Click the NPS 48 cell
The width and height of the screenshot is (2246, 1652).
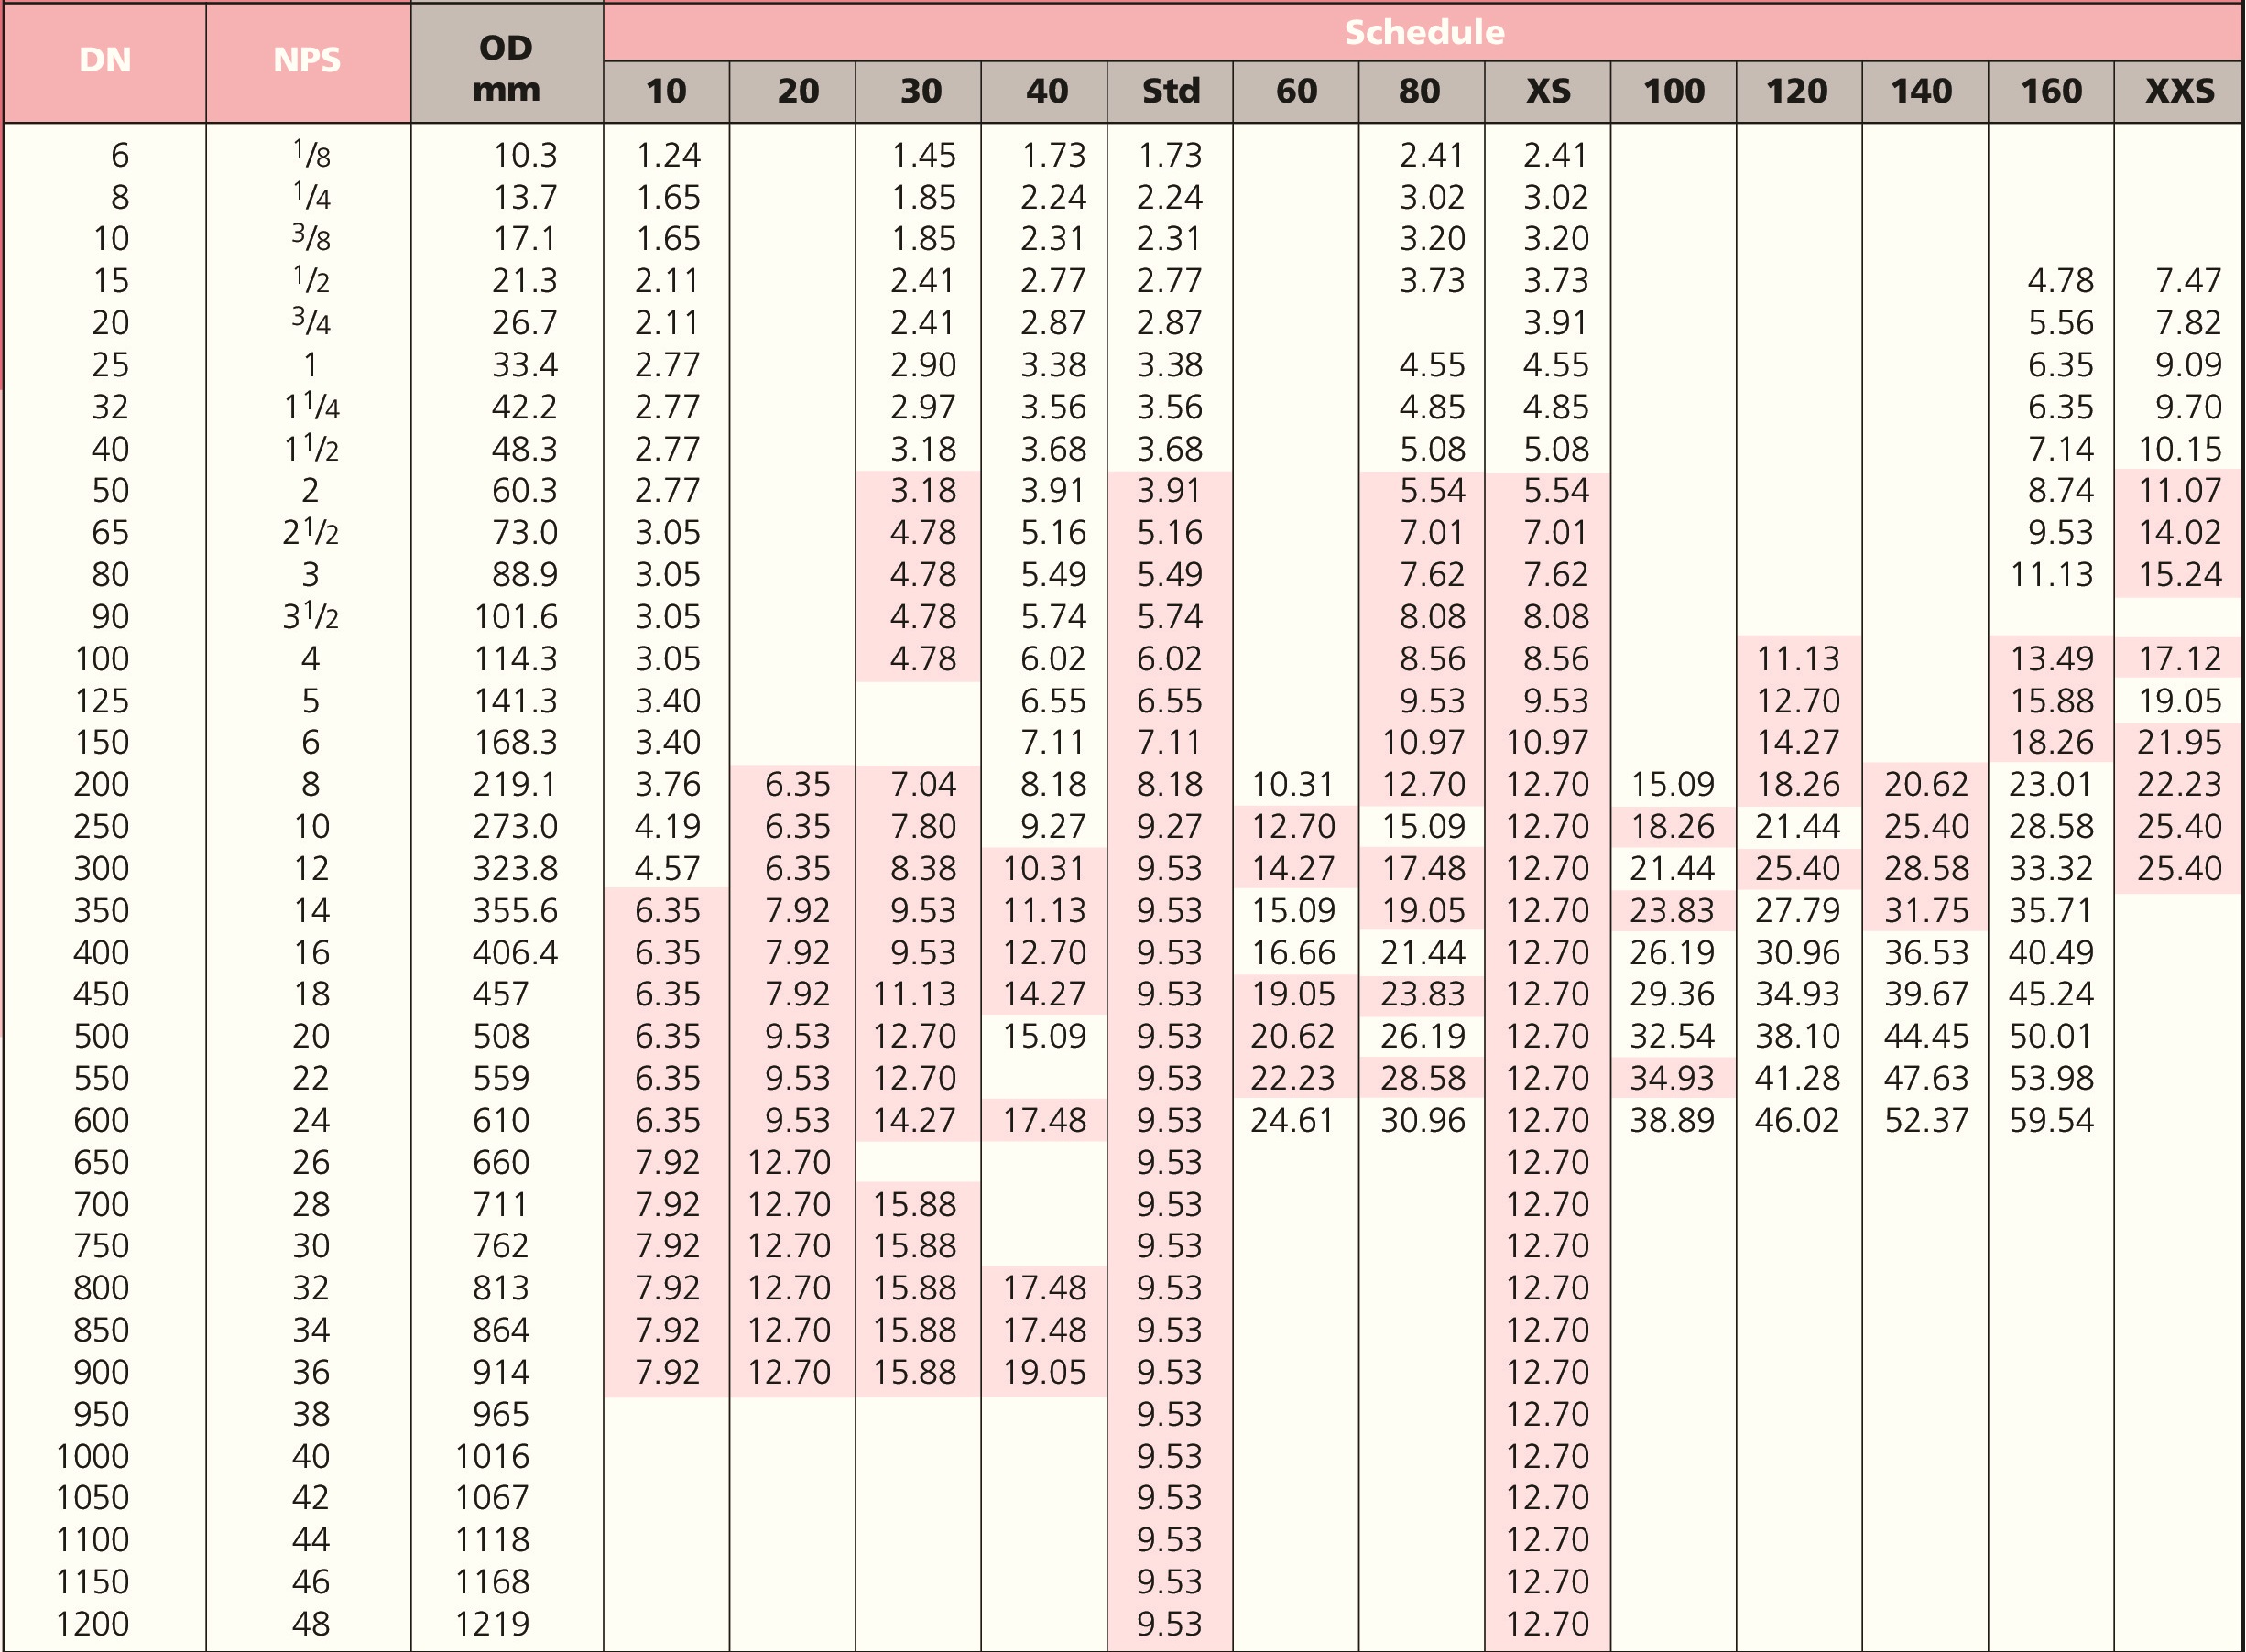(311, 1624)
